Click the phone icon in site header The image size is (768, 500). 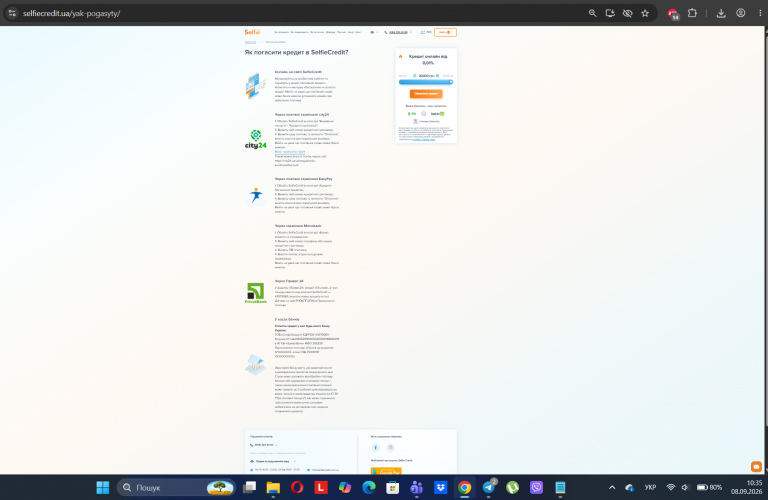tap(385, 32)
